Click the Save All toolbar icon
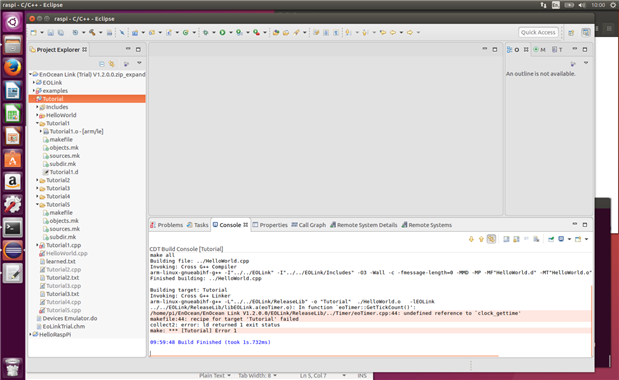 pyautogui.click(x=60, y=33)
